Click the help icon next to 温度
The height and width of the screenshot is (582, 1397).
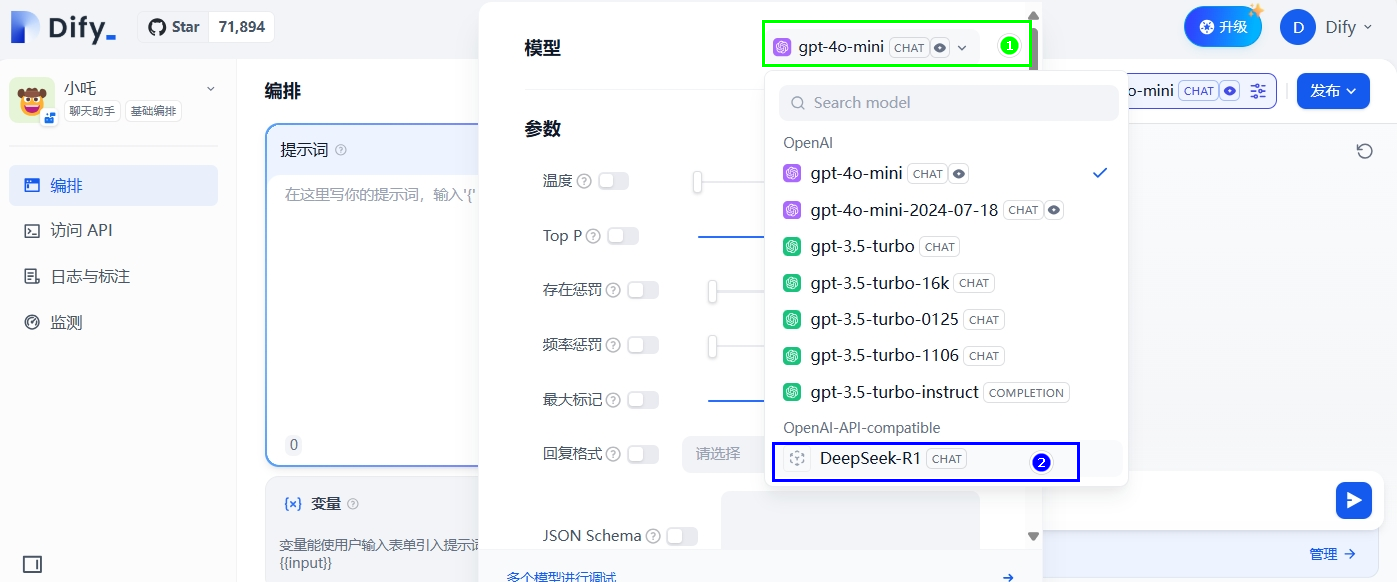point(584,181)
